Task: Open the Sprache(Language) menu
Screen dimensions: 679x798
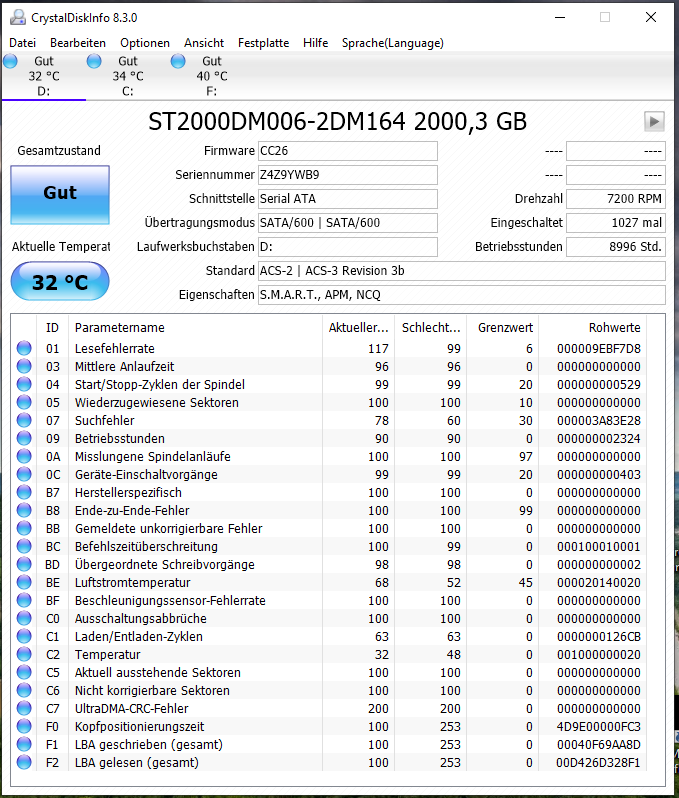Action: (393, 43)
